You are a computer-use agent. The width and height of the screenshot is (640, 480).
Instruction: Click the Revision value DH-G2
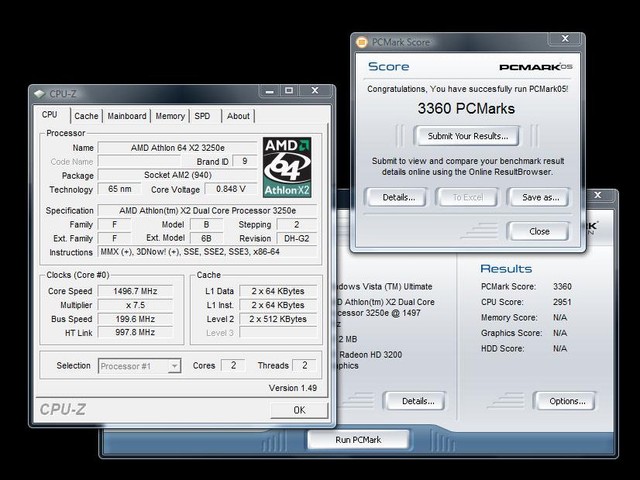(x=297, y=238)
